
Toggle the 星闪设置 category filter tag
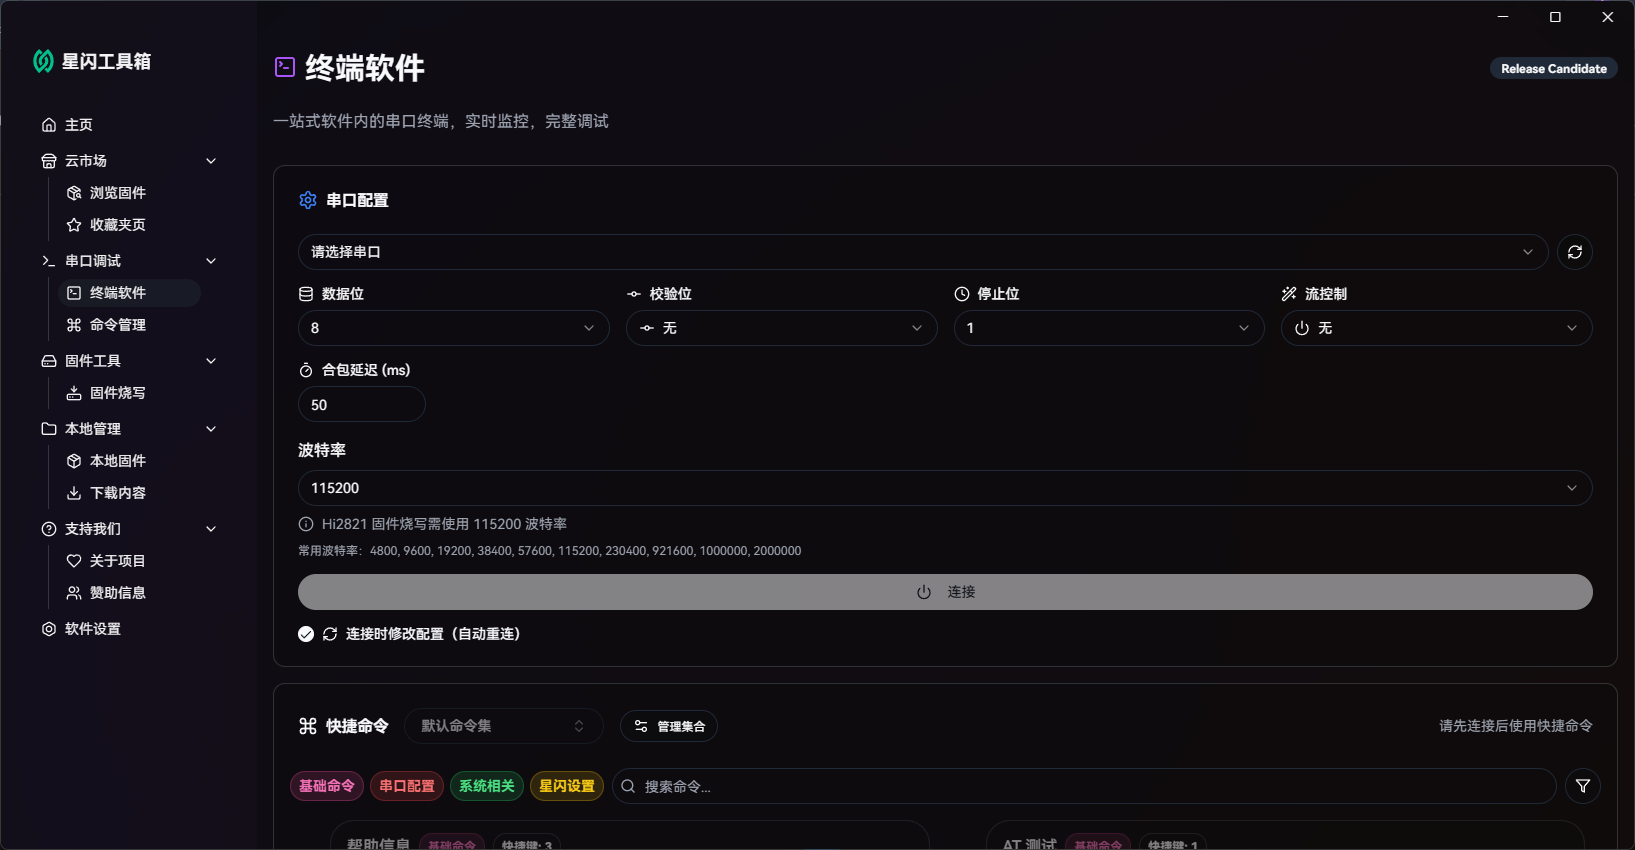point(567,786)
